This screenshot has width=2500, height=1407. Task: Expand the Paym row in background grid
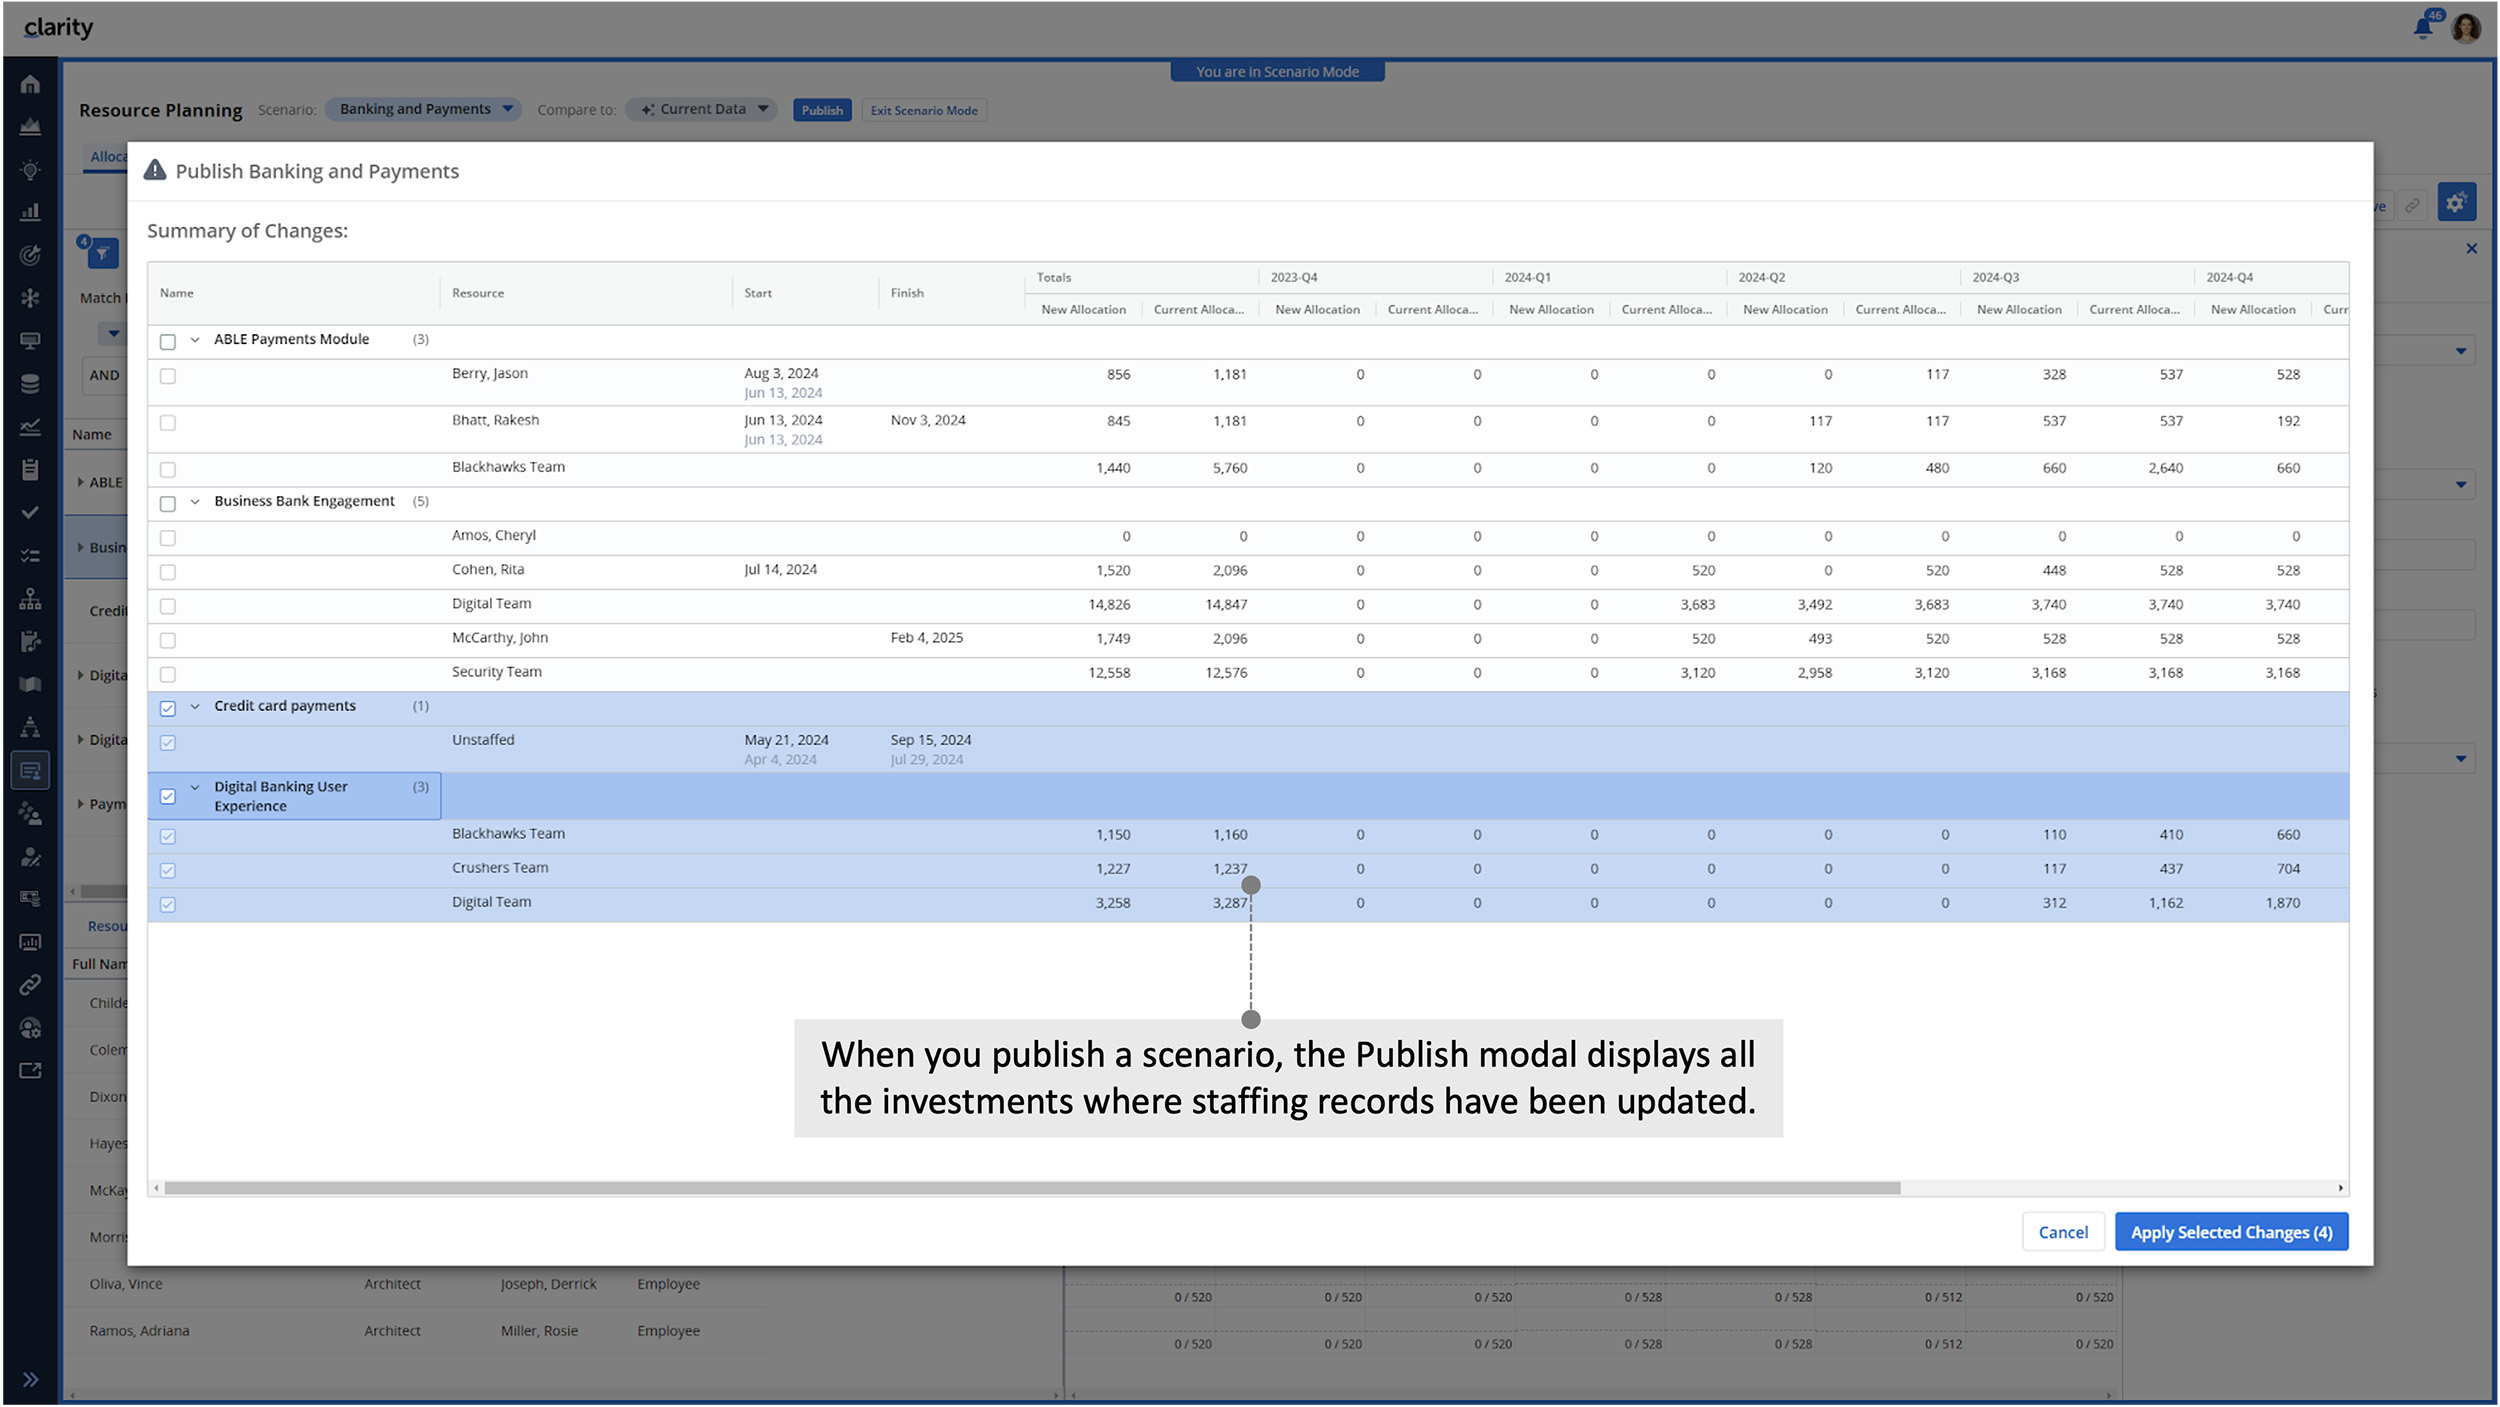81,803
